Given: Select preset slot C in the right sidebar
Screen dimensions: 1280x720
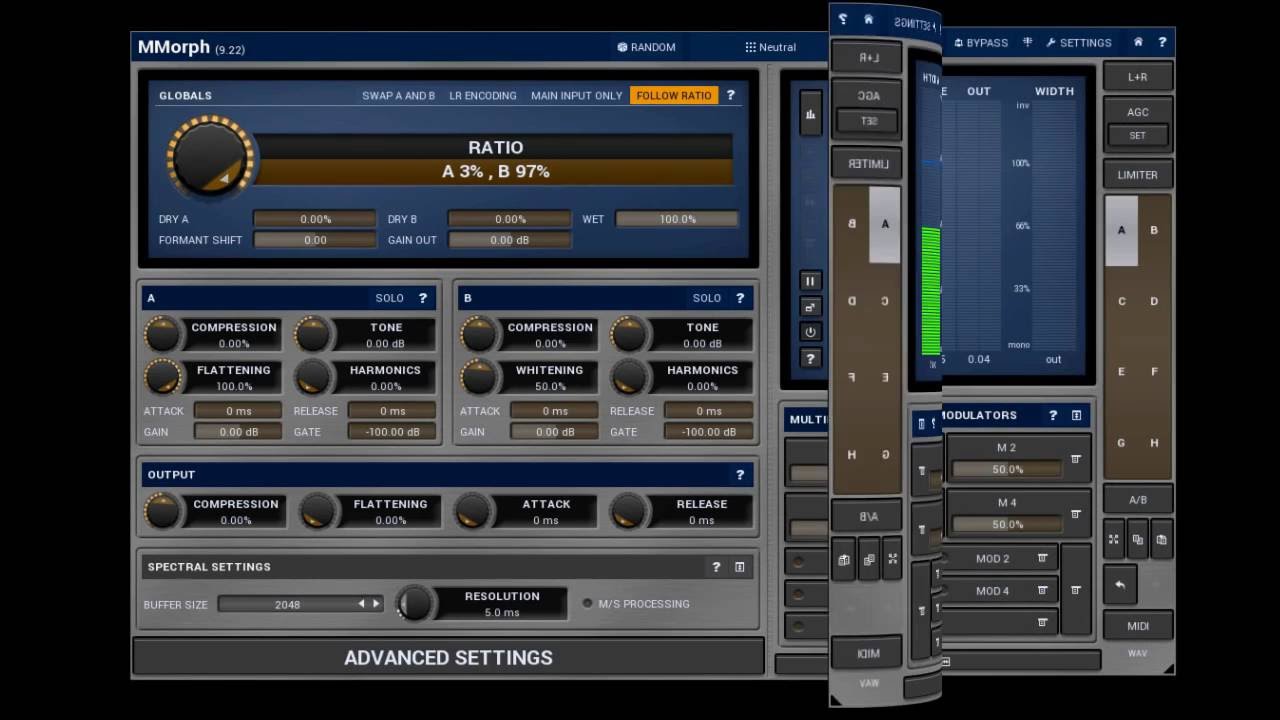Looking at the screenshot, I should 1121,301.
